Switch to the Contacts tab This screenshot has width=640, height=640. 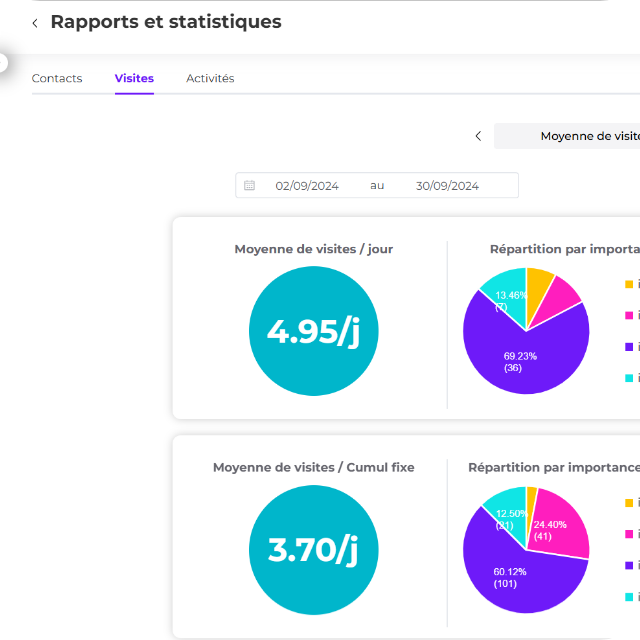57,78
